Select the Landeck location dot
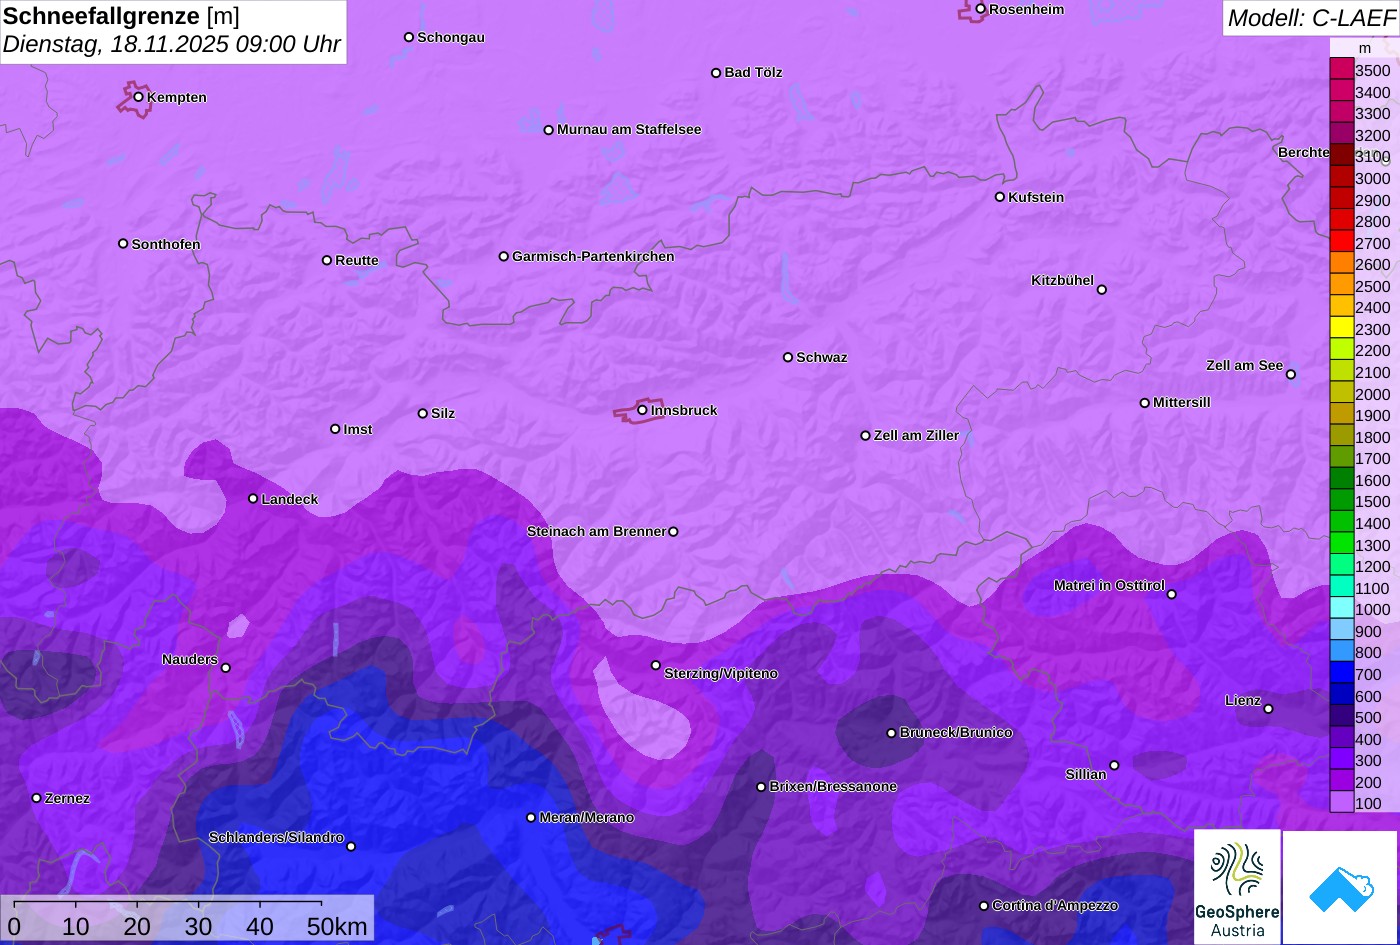Image resolution: width=1400 pixels, height=945 pixels. click(x=253, y=499)
